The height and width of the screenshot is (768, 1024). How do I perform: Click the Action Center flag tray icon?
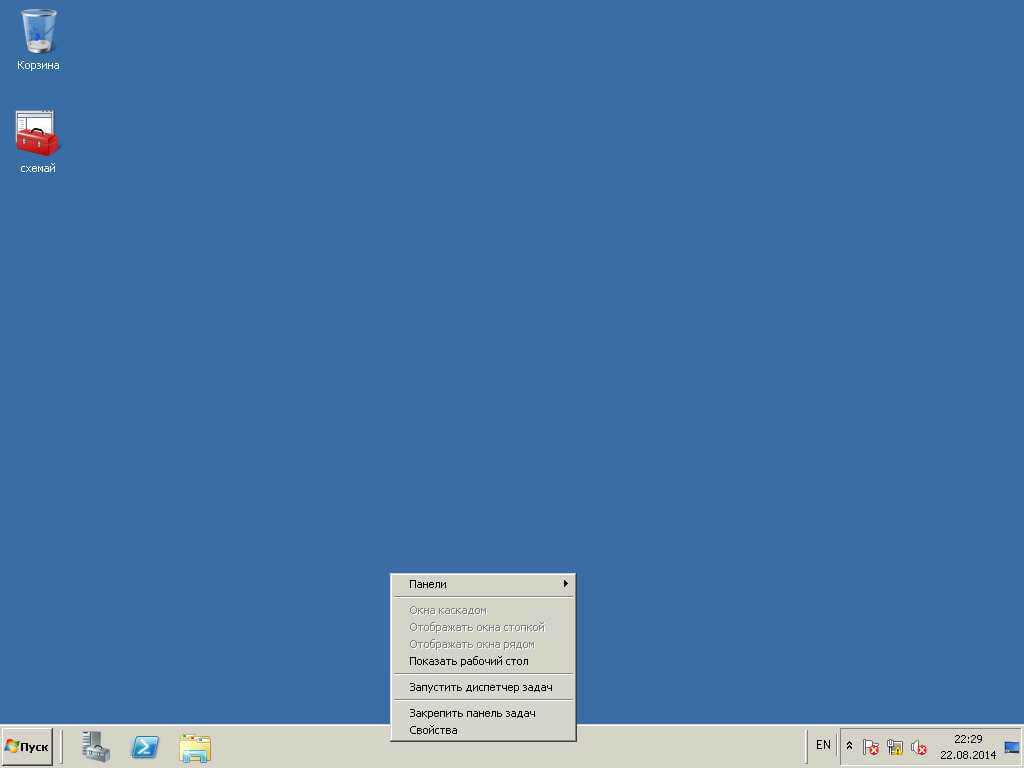(871, 746)
